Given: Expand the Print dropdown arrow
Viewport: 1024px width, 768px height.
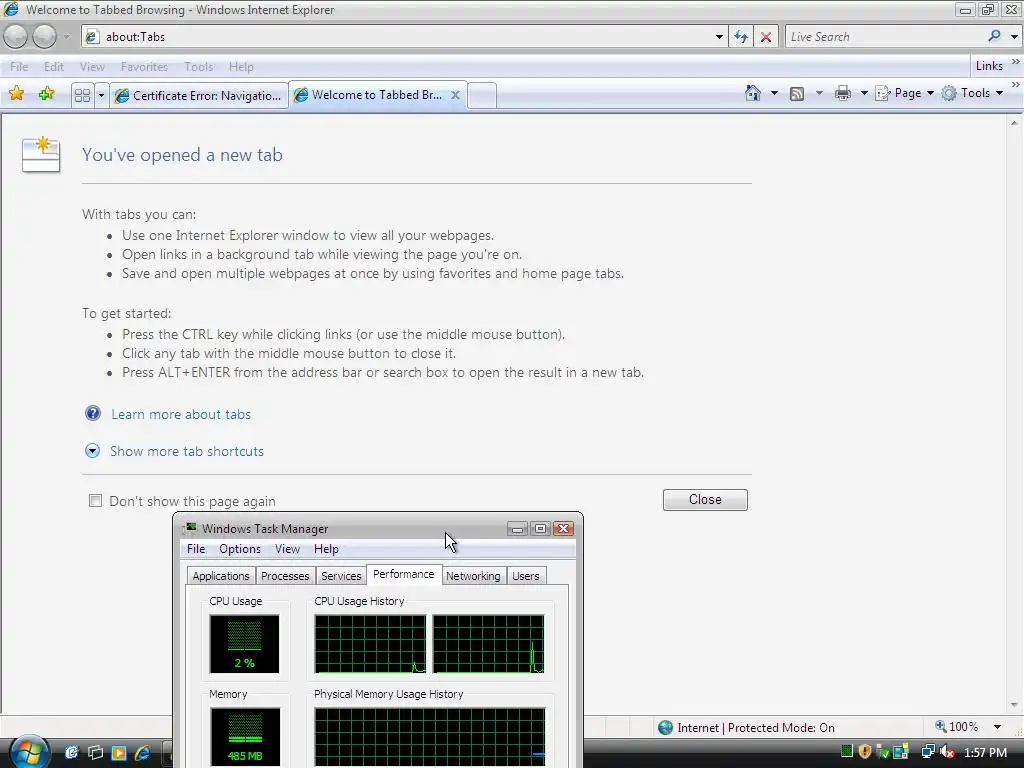Looking at the screenshot, I should pos(864,93).
